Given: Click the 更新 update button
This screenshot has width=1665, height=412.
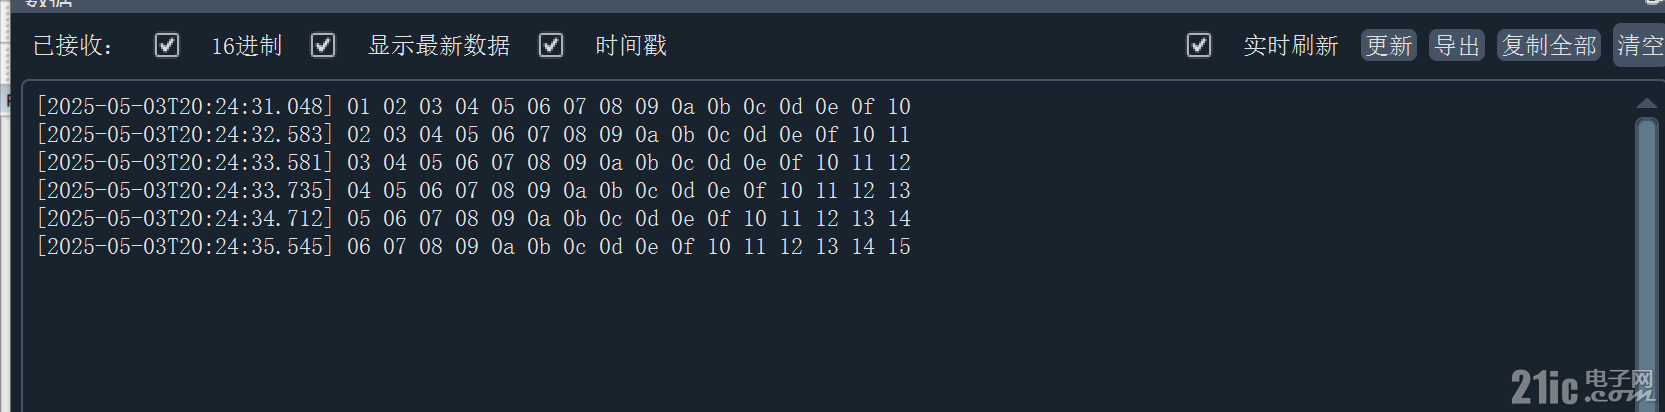Looking at the screenshot, I should click(1389, 46).
